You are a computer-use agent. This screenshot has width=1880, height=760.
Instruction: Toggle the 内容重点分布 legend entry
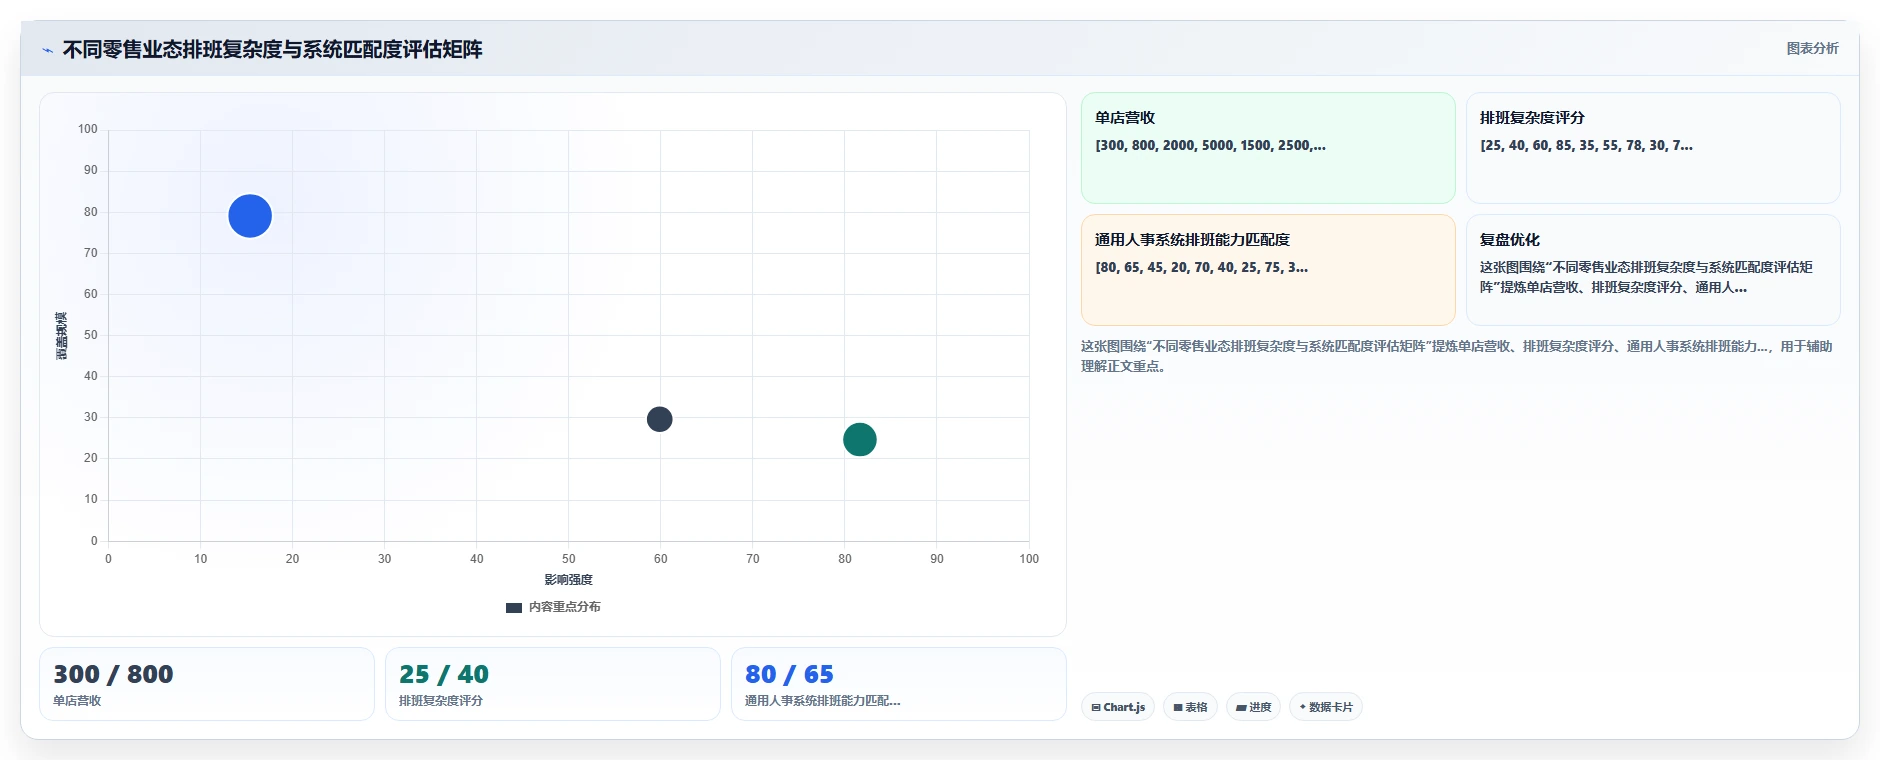553,607
